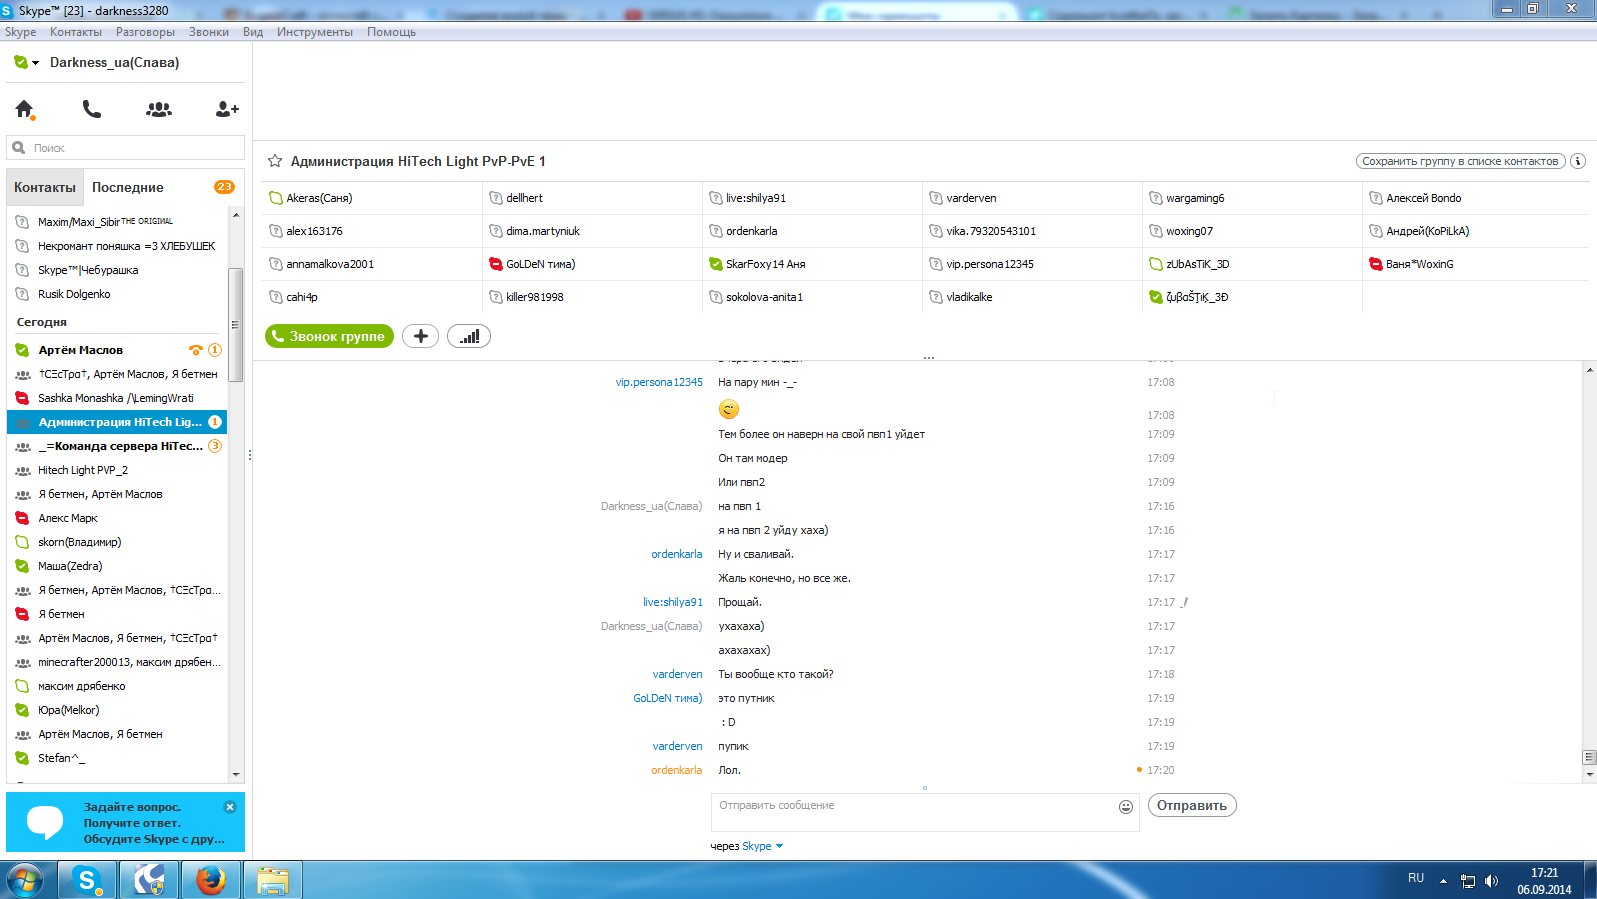The image size is (1597, 899).
Task: Close the Skype ask question banner
Action: coord(230,806)
